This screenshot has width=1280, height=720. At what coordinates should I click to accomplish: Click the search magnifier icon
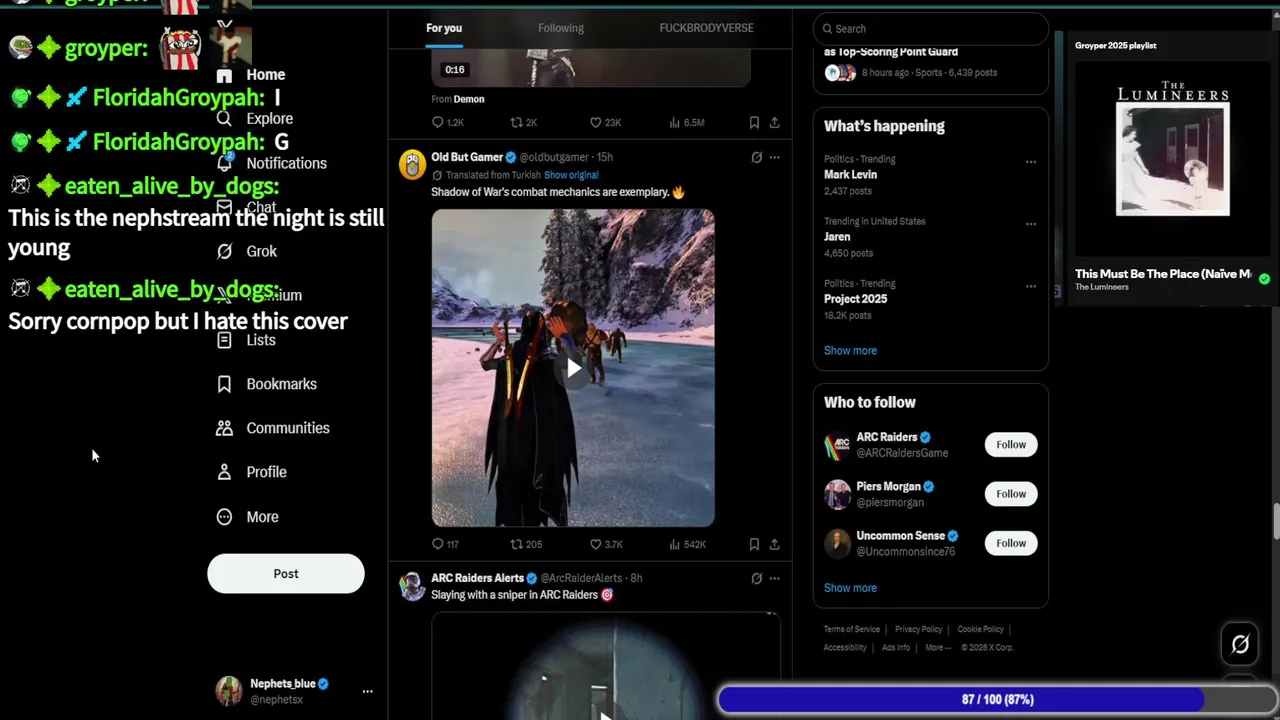pos(828,29)
